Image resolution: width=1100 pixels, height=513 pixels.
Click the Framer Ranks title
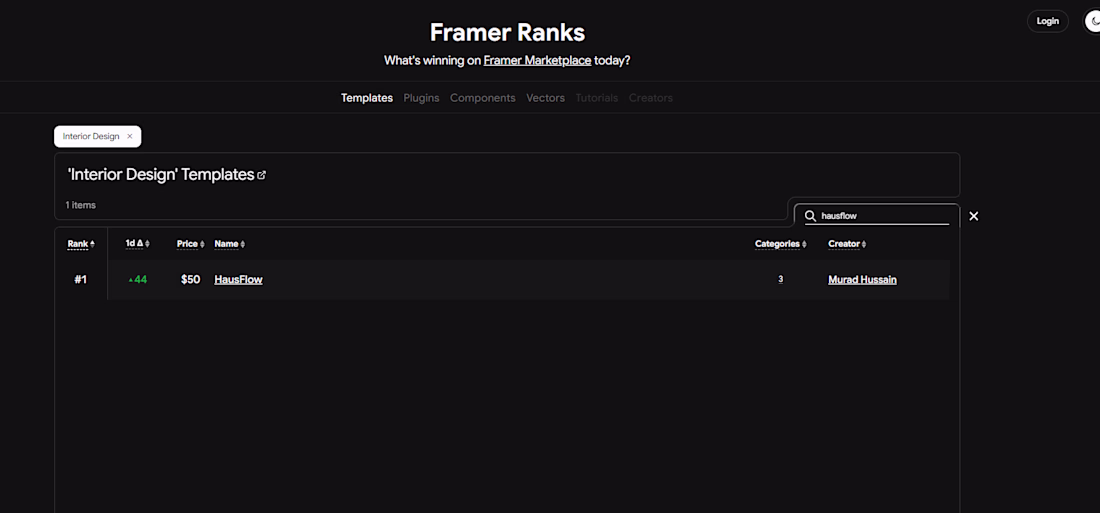[x=507, y=32]
